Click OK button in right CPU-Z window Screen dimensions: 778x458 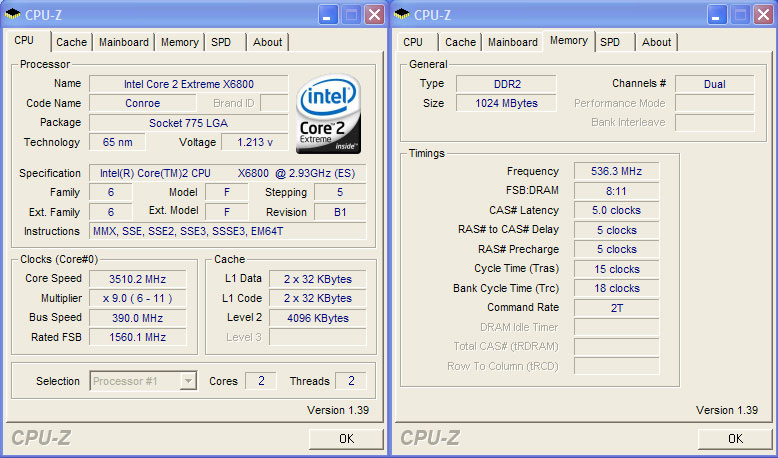[x=735, y=439]
